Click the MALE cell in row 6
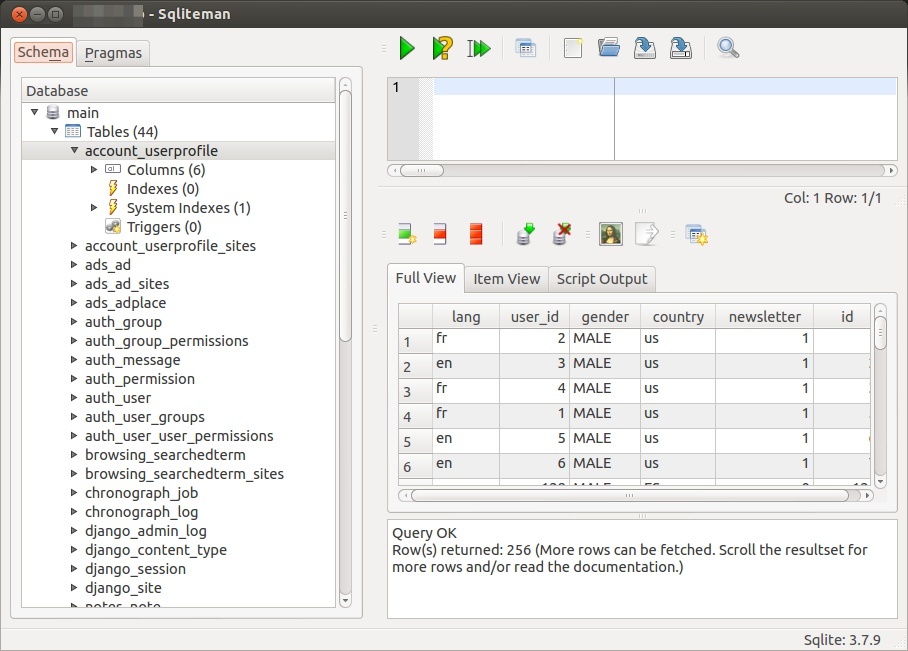This screenshot has width=908, height=651. click(x=605, y=466)
